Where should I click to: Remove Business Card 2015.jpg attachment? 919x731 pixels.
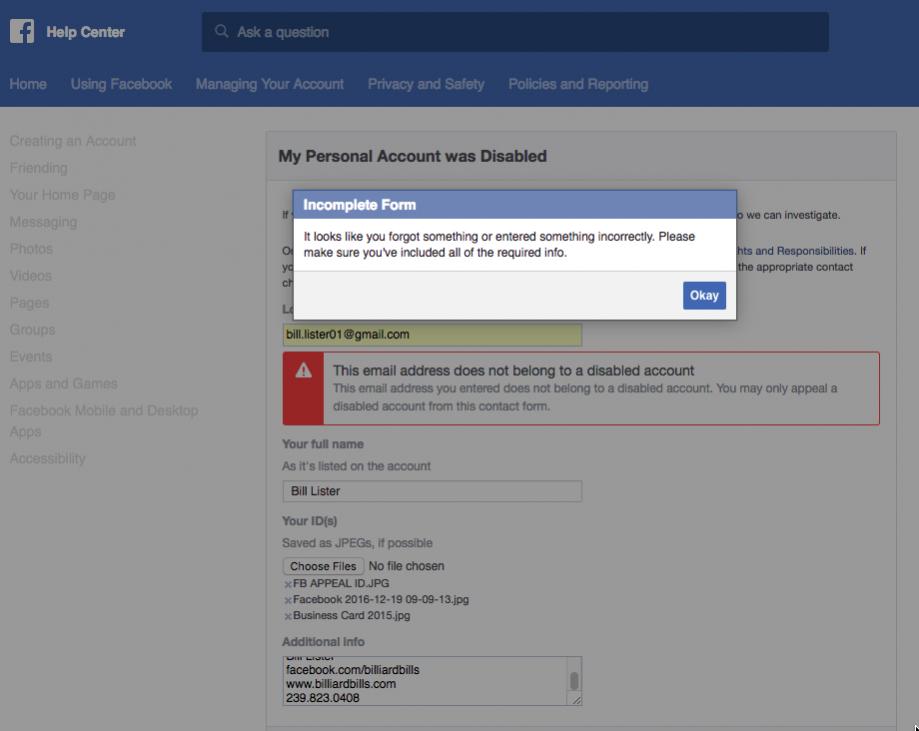[x=288, y=616]
